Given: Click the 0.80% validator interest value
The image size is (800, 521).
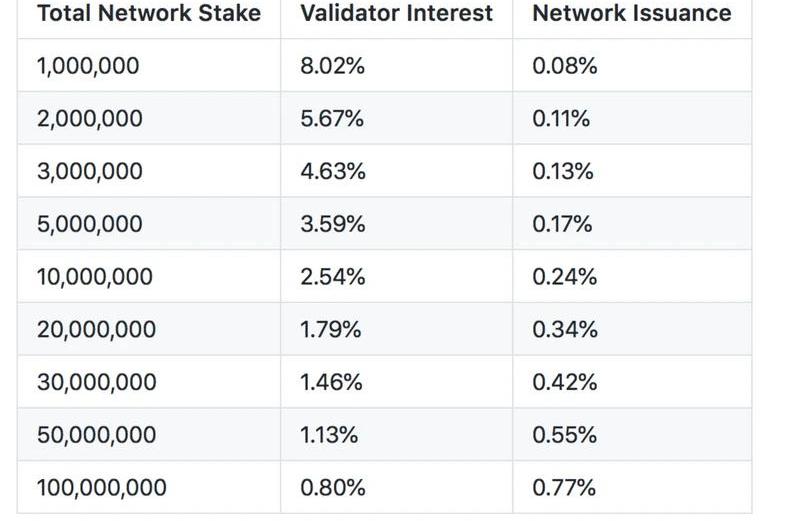Looking at the screenshot, I should point(332,488).
